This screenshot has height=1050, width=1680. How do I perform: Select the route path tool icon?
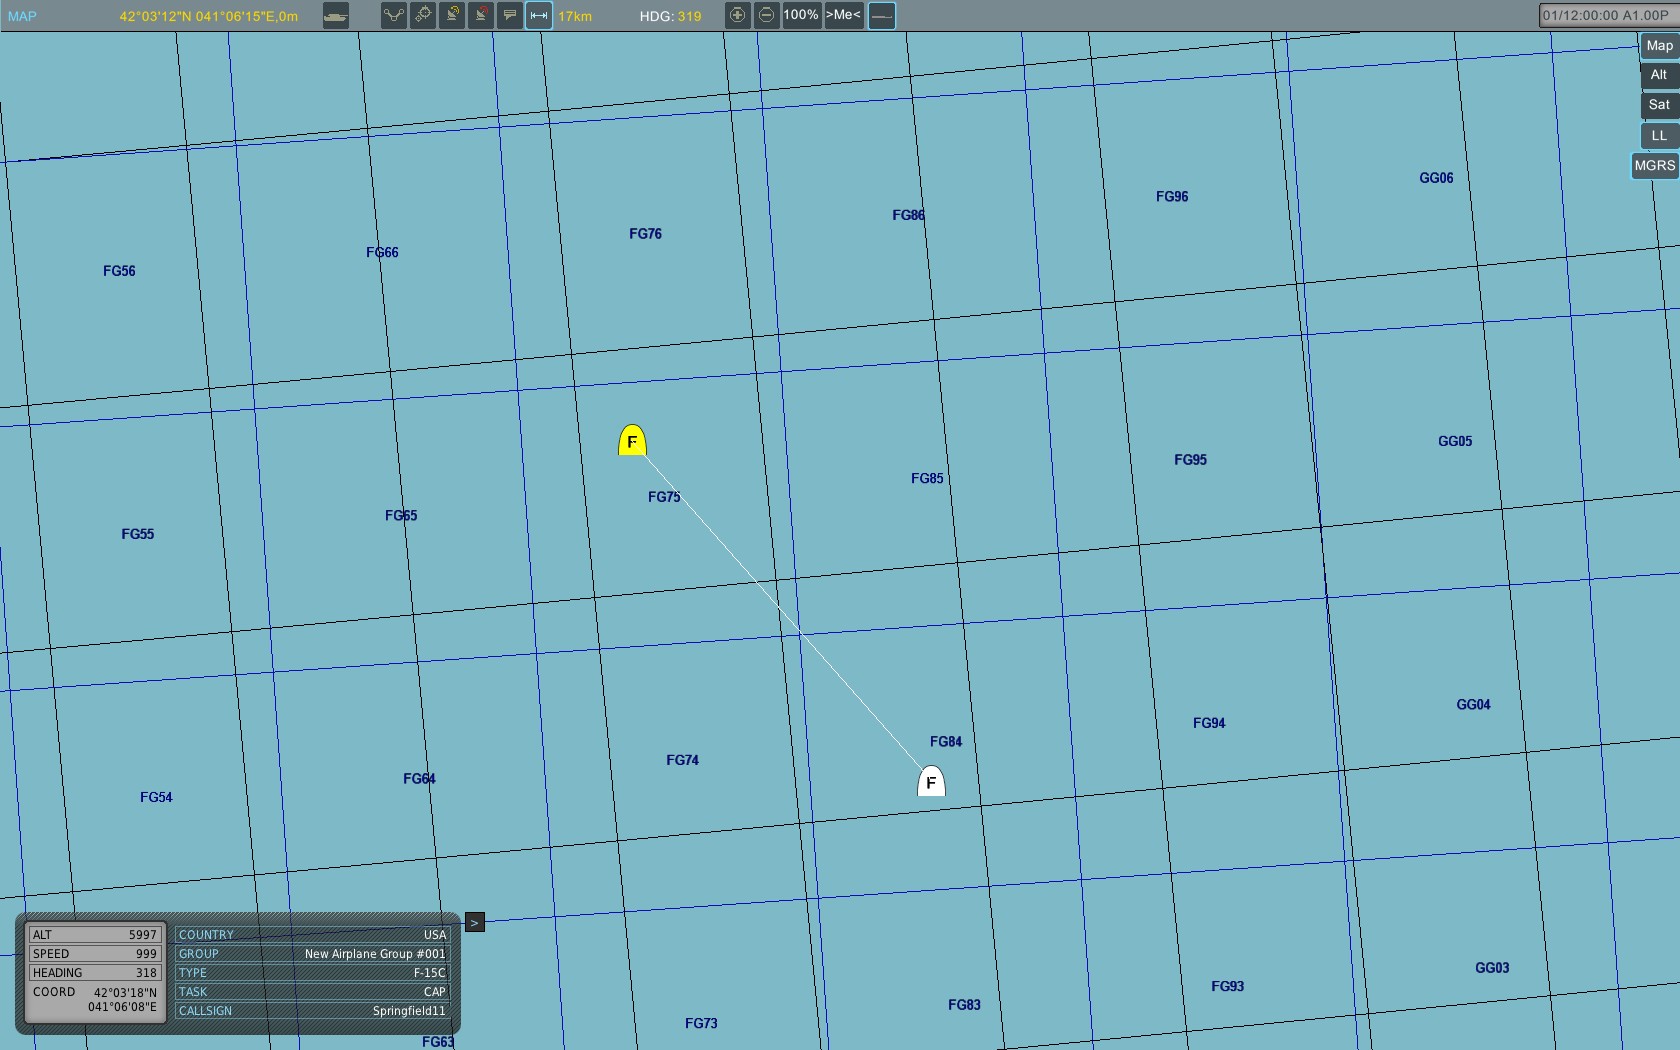pyautogui.click(x=394, y=16)
